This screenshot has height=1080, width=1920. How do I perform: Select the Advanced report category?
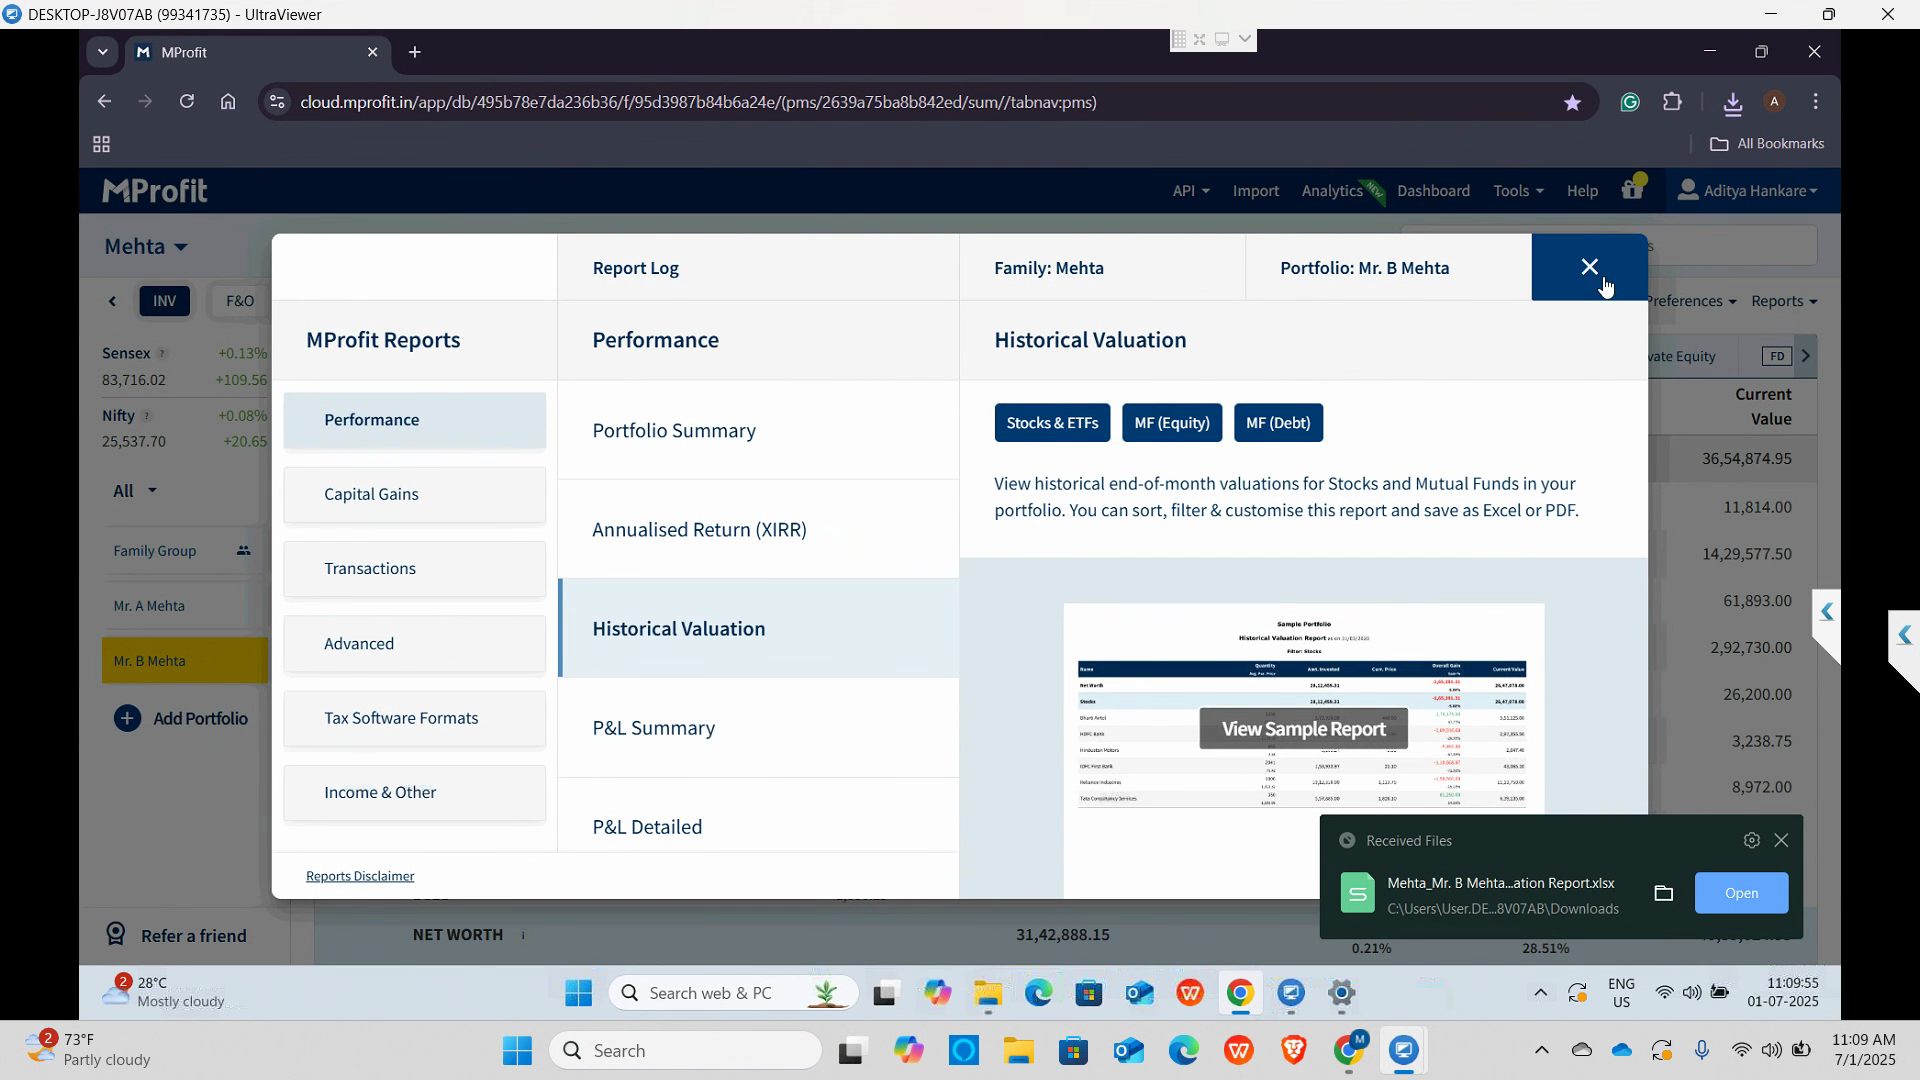(414, 643)
